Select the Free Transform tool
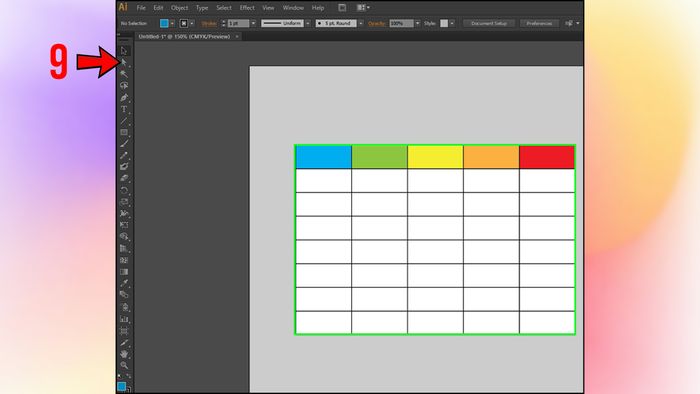 tap(124, 225)
